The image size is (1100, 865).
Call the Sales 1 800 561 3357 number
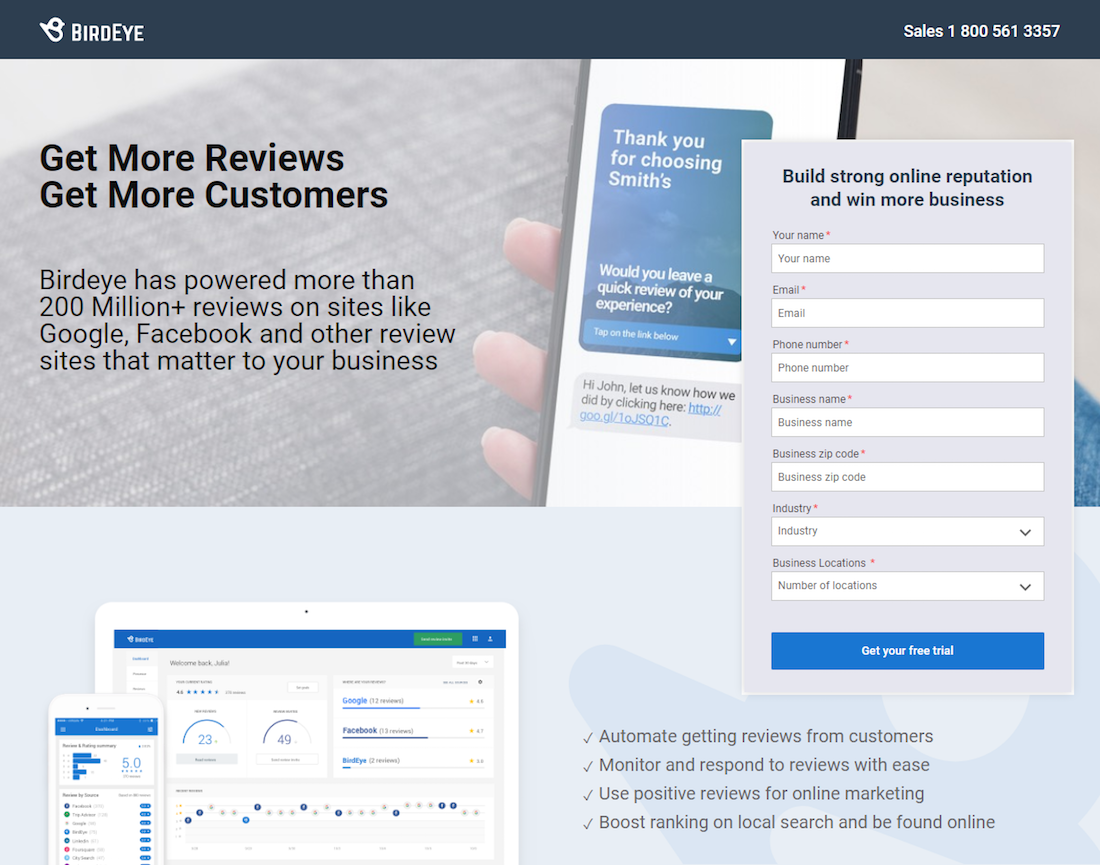click(981, 31)
